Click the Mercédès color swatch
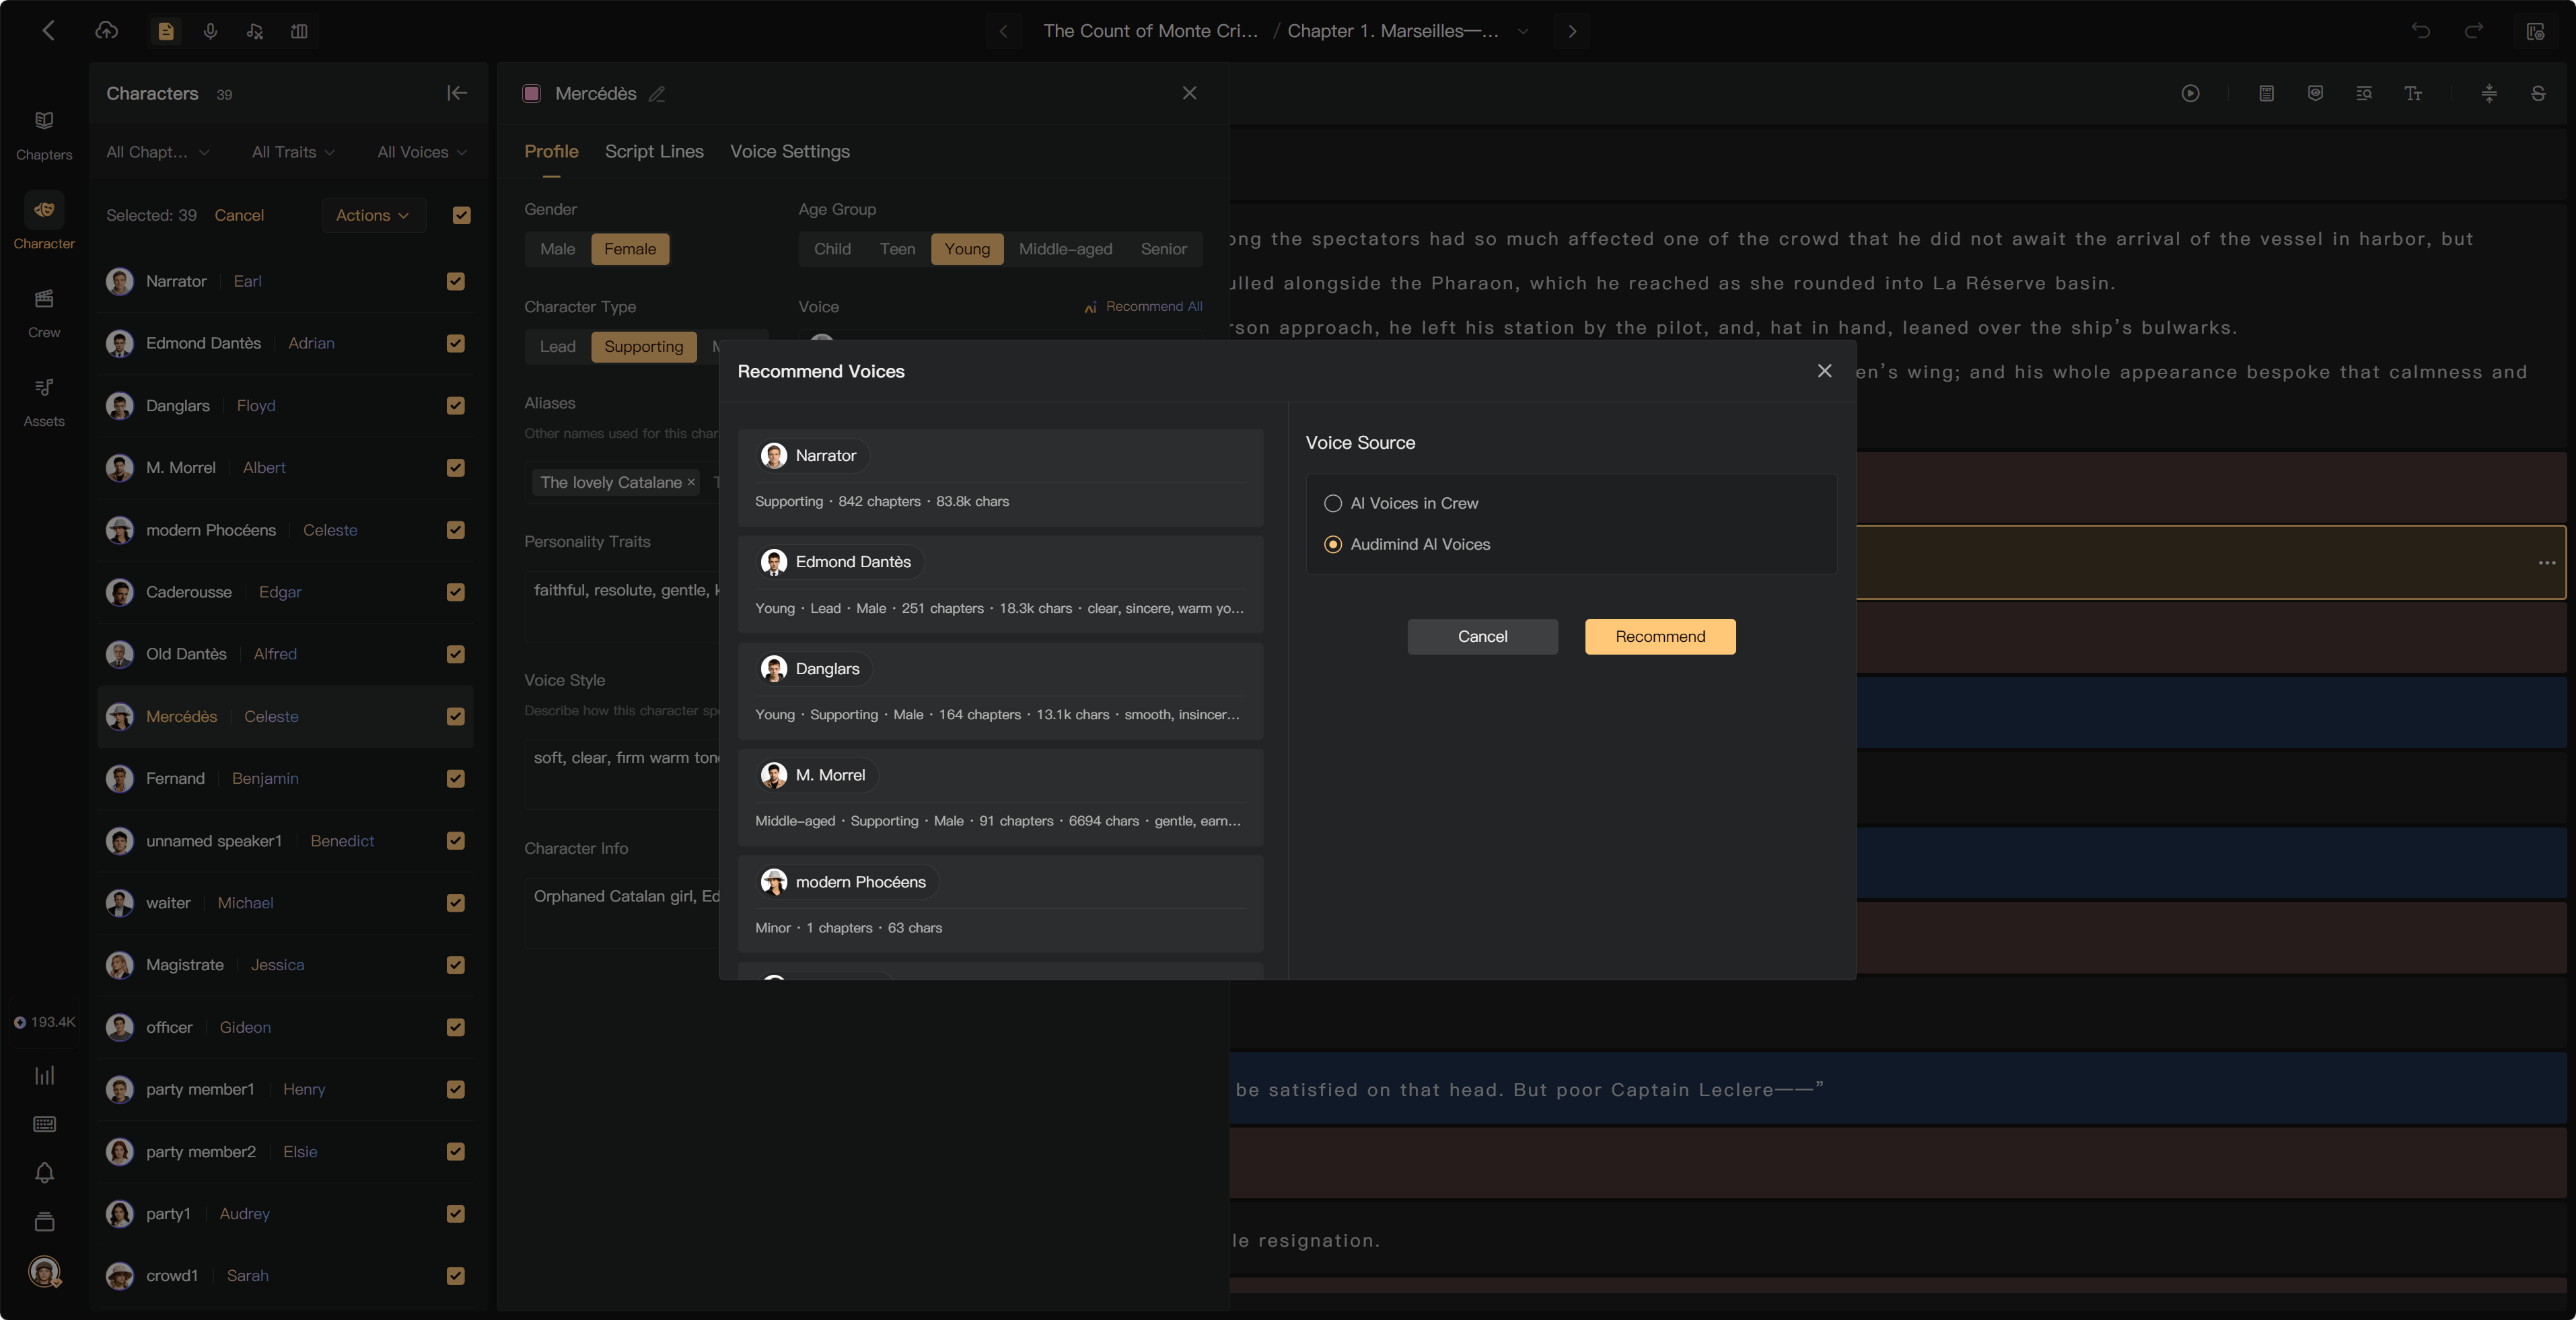The image size is (2576, 1320). [532, 93]
